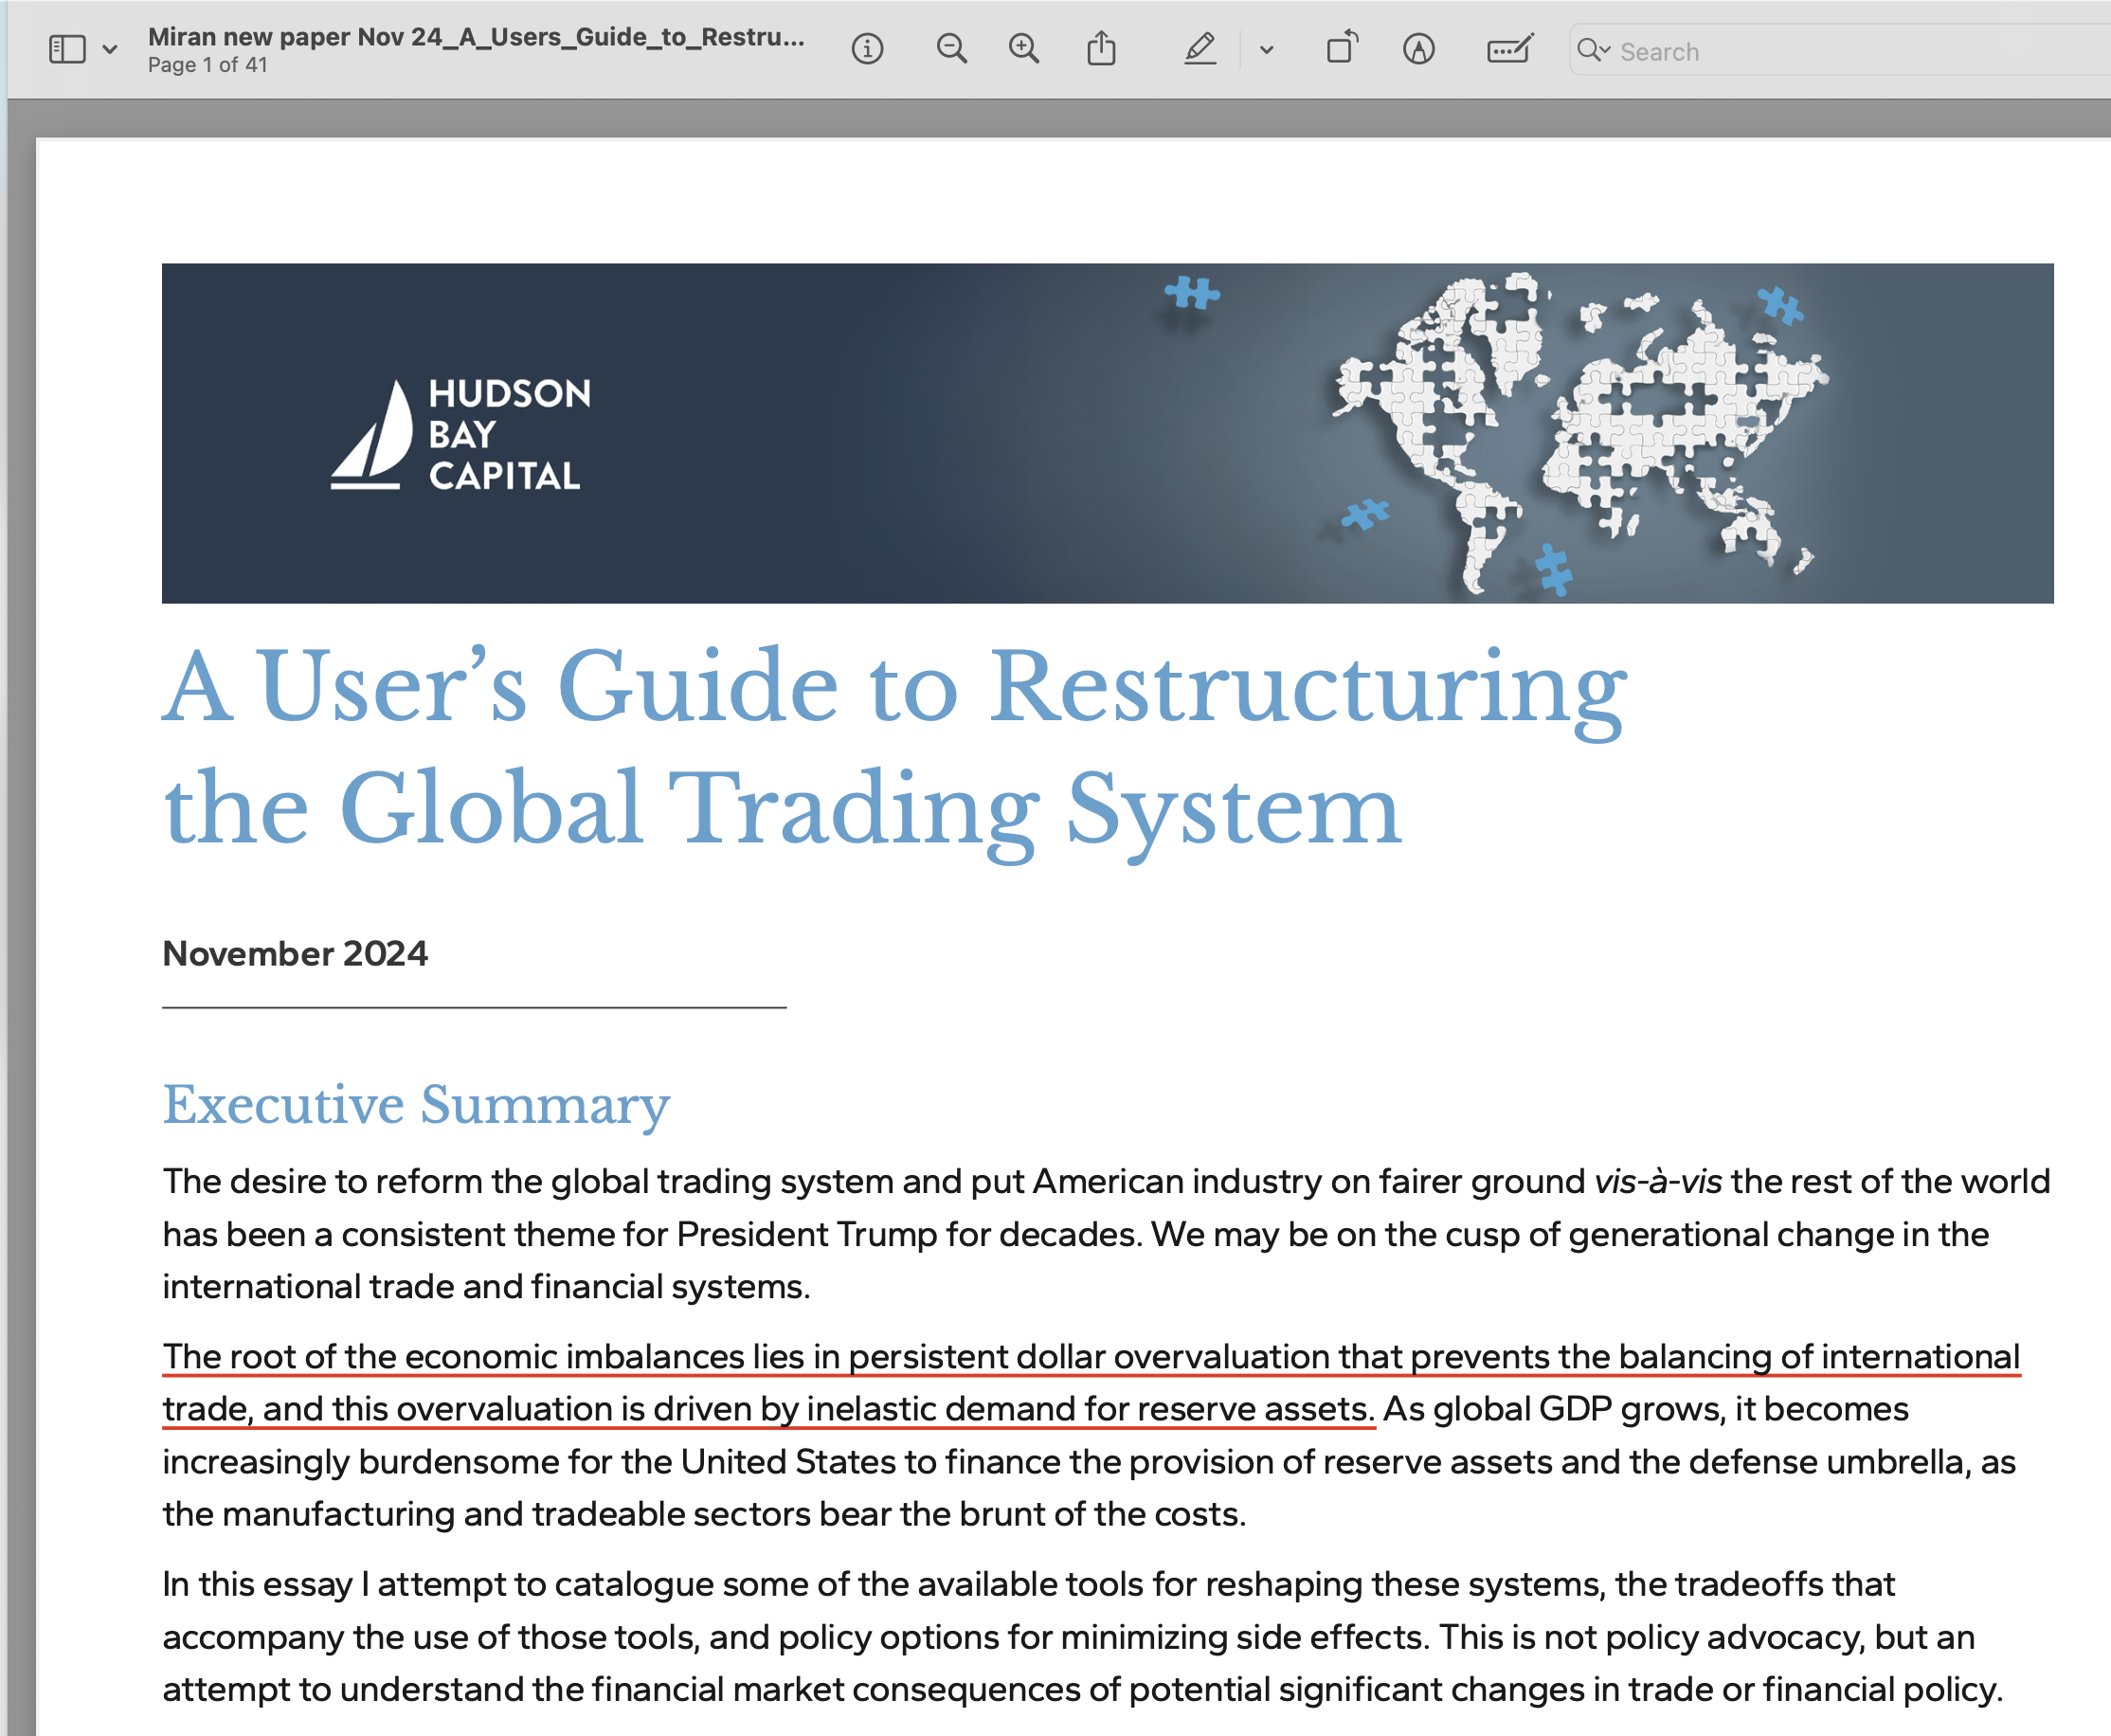Select the highlight pen tool
Viewport: 2111px width, 1736px height.
pyautogui.click(x=1200, y=49)
